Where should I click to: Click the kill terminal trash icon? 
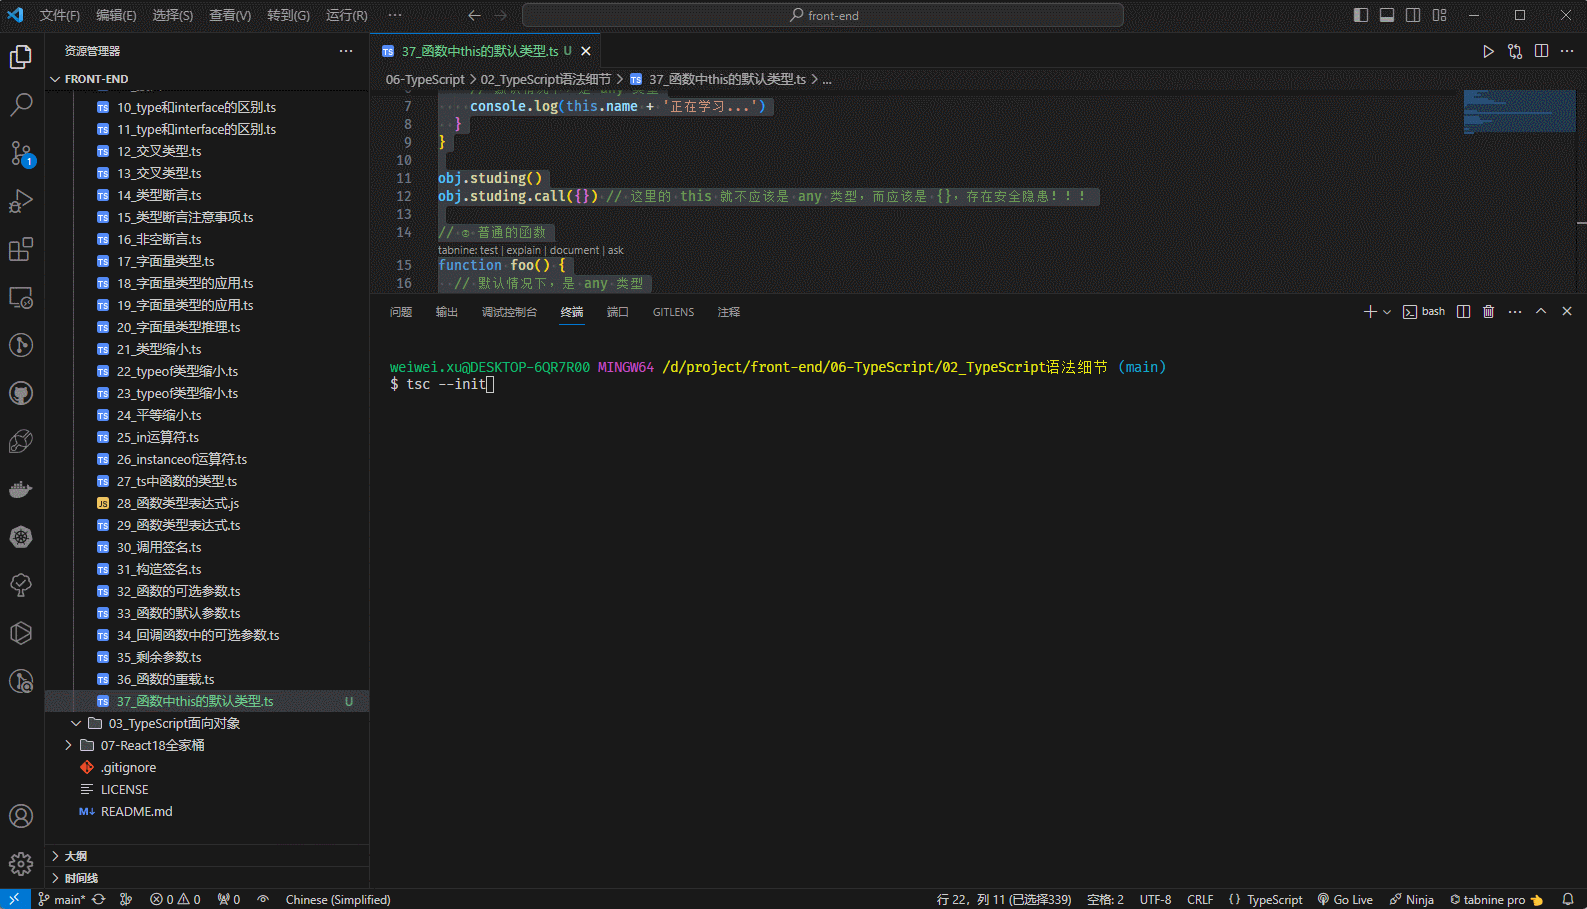1488,312
